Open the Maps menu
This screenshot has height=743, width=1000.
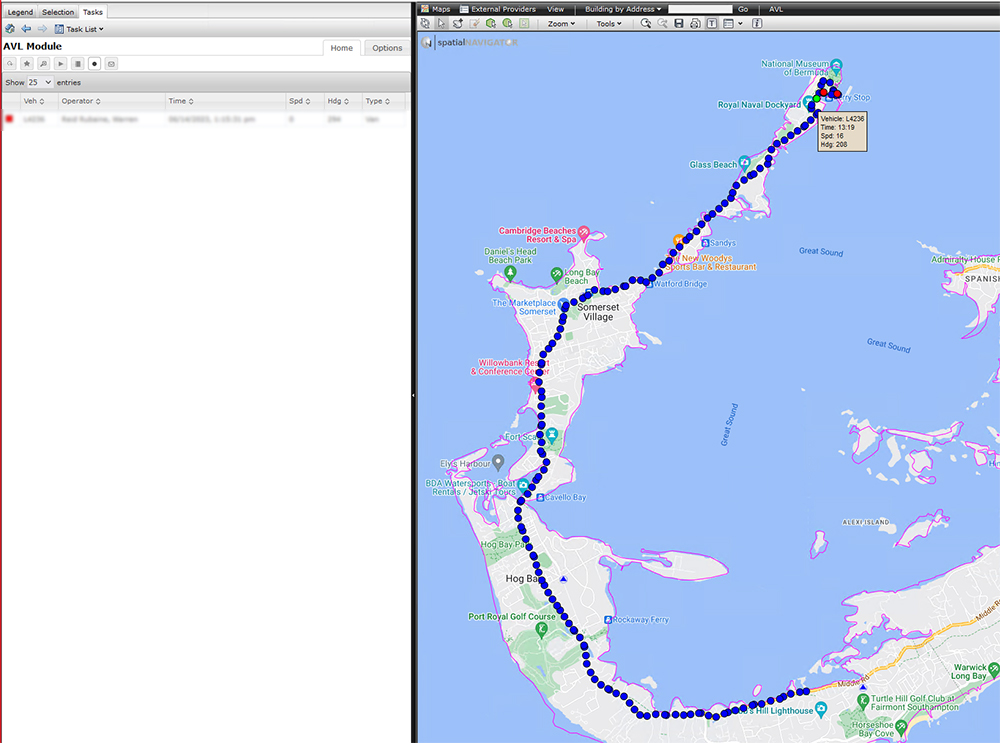coord(436,9)
